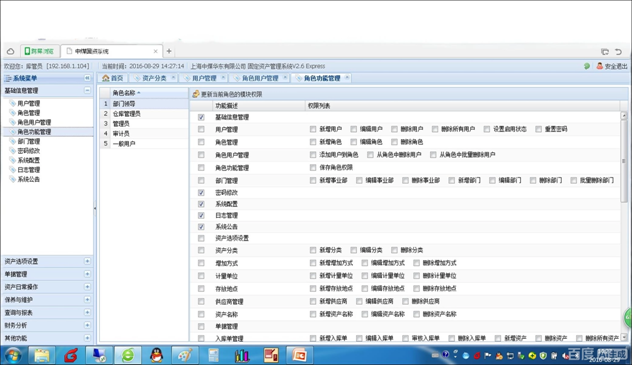633x366 pixels.
Task: Click the 安全退出 person icon
Action: tap(599, 66)
